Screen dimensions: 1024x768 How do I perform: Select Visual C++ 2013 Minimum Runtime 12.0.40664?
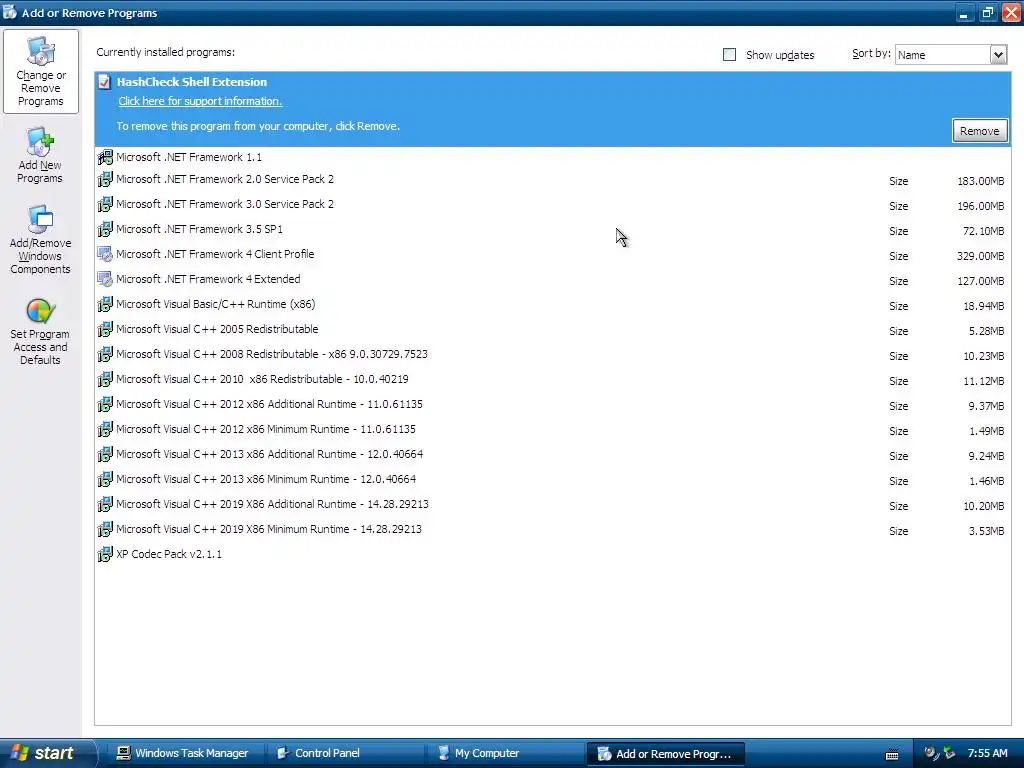[x=552, y=479]
